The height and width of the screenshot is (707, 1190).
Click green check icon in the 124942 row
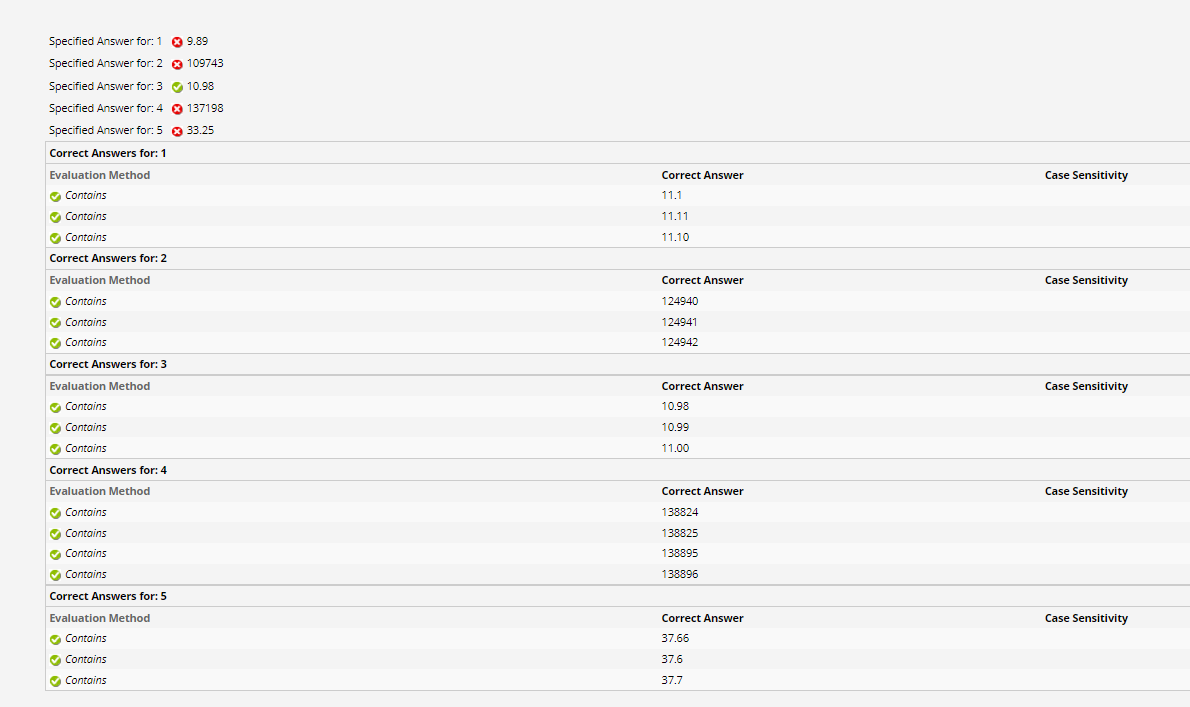coord(55,344)
